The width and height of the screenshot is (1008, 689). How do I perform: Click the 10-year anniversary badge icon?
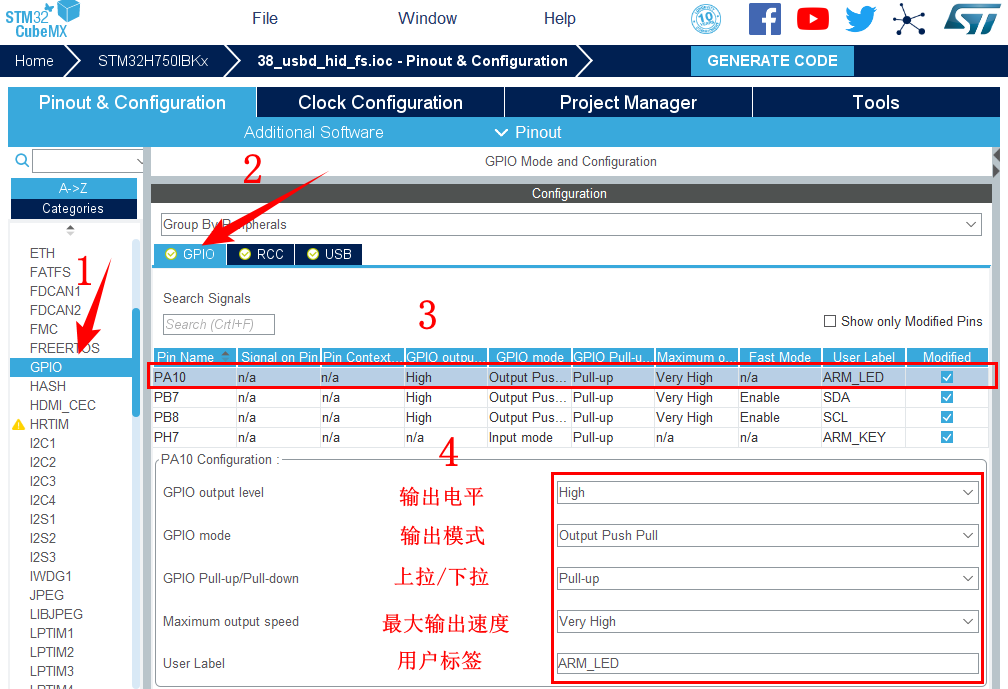(706, 19)
